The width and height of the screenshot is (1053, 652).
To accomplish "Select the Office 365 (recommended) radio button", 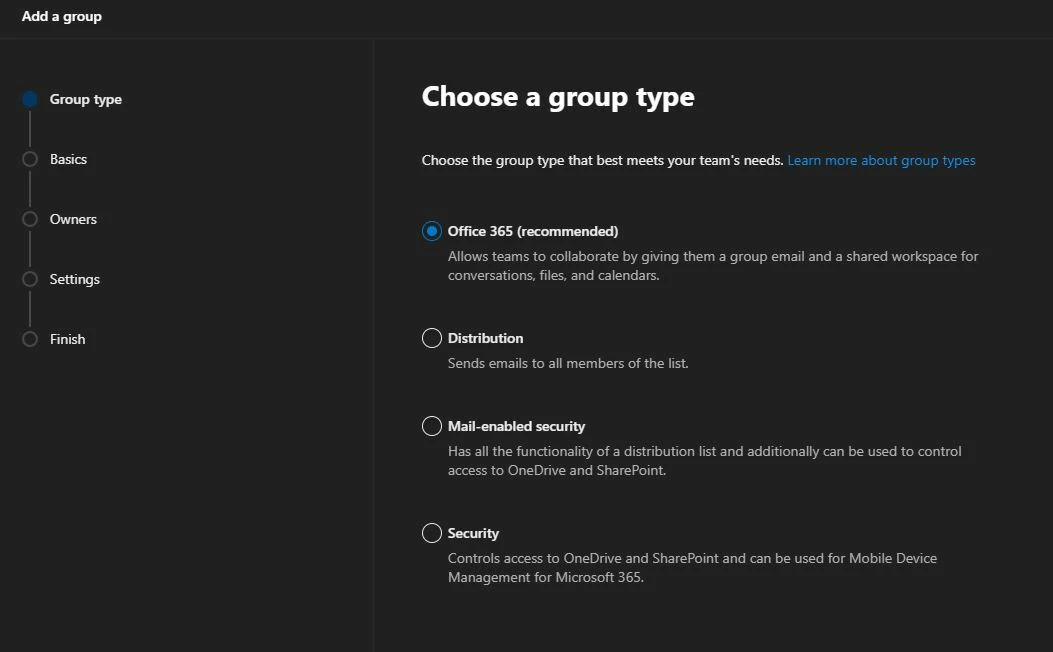I will tap(432, 231).
